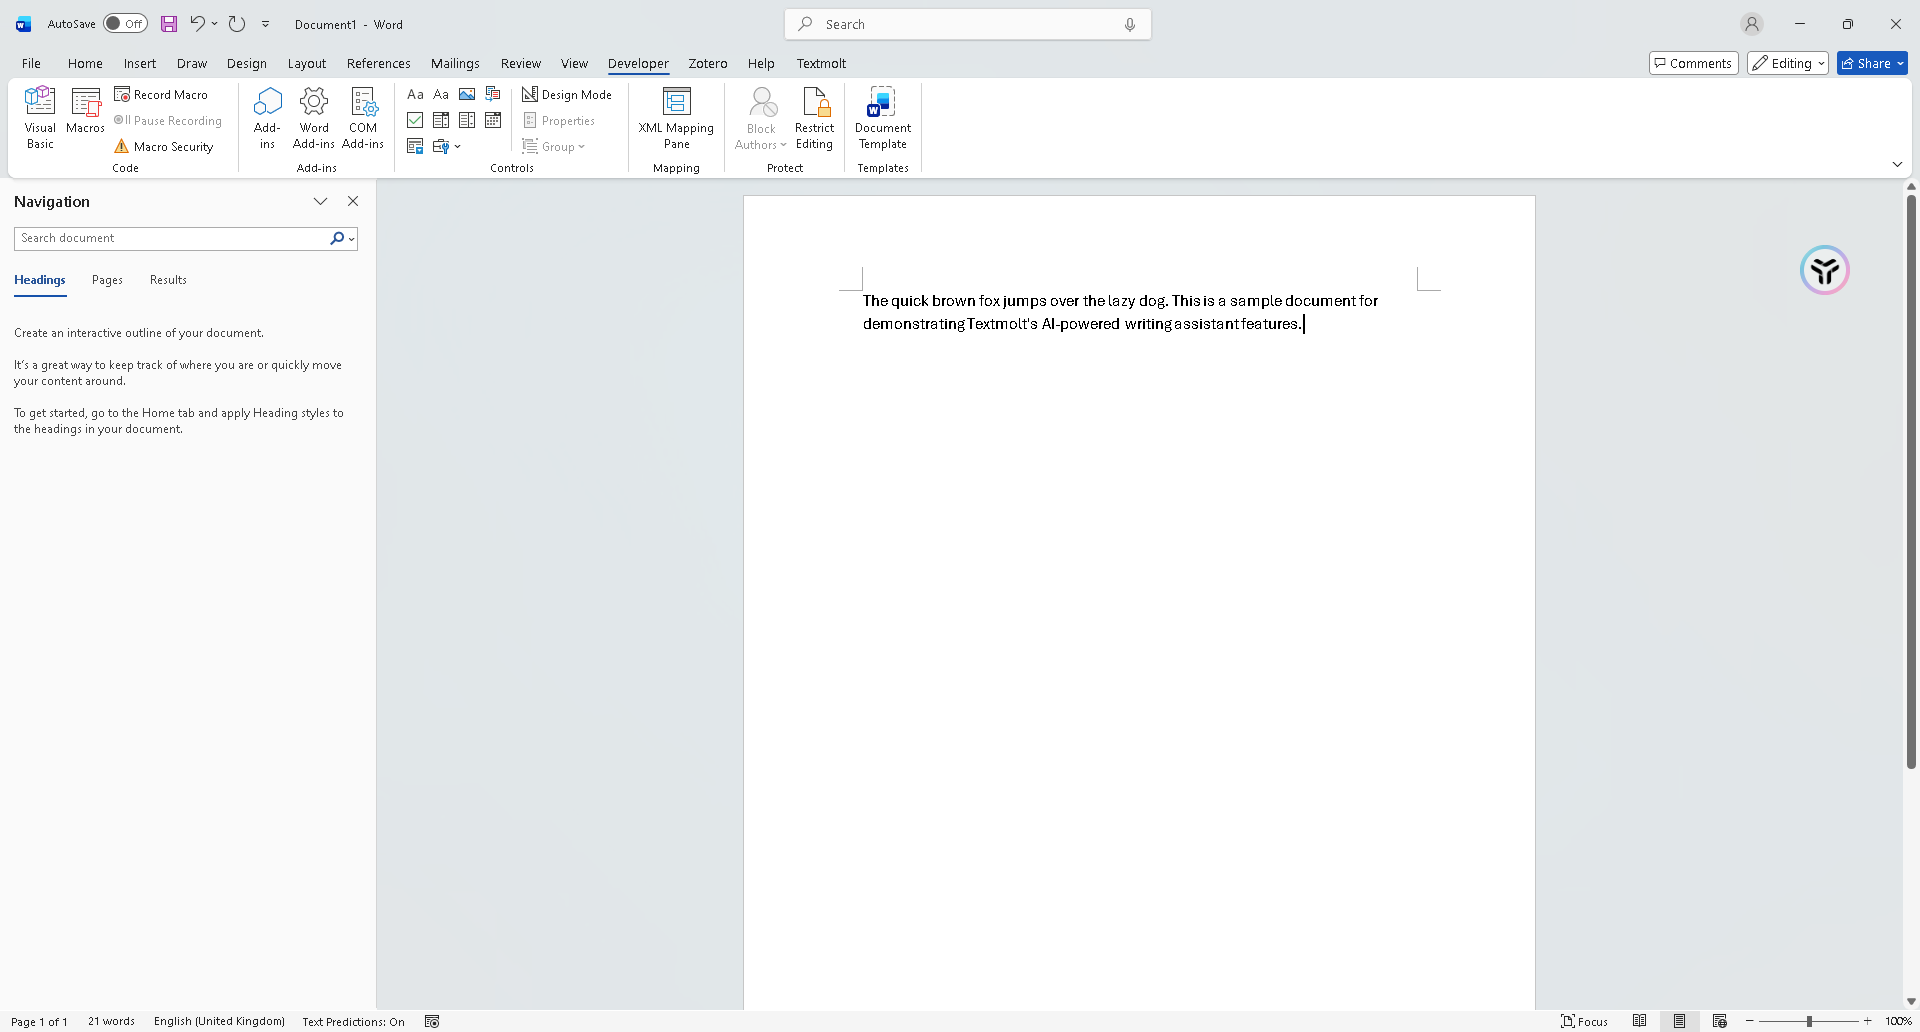
Task: Insert Combo Box content control
Action: coord(441,120)
